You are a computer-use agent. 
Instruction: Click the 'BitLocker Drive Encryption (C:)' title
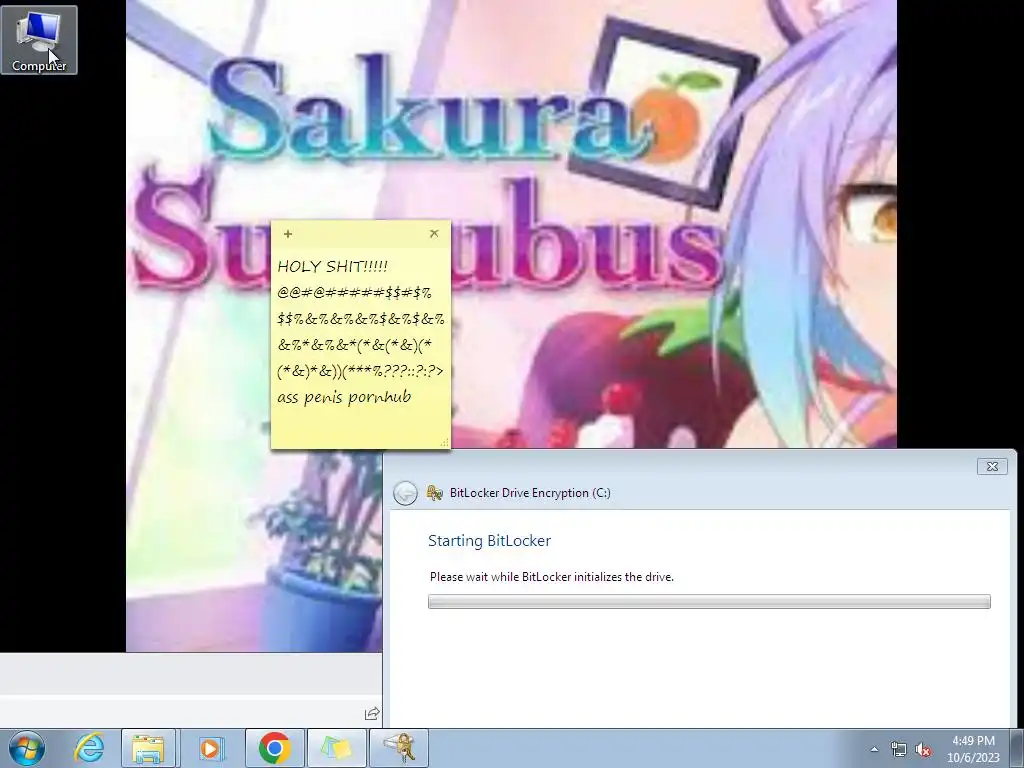(530, 493)
